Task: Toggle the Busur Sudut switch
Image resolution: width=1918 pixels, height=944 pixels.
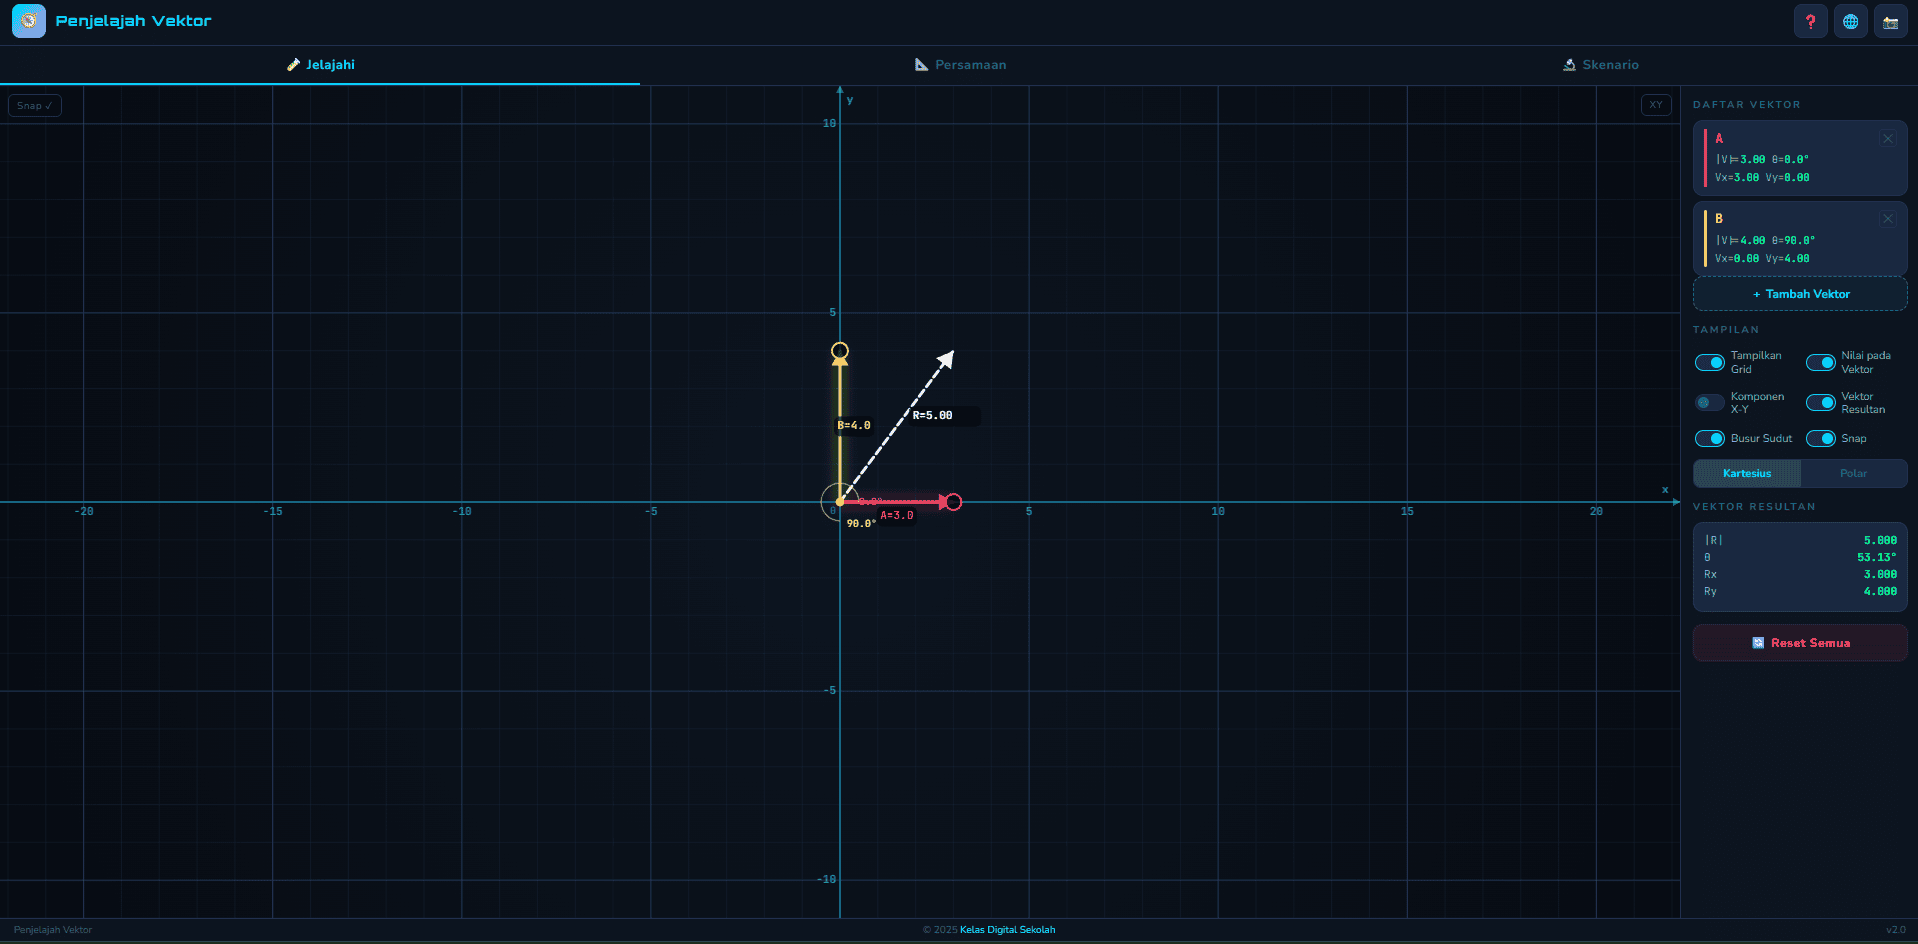Action: 1710,438
